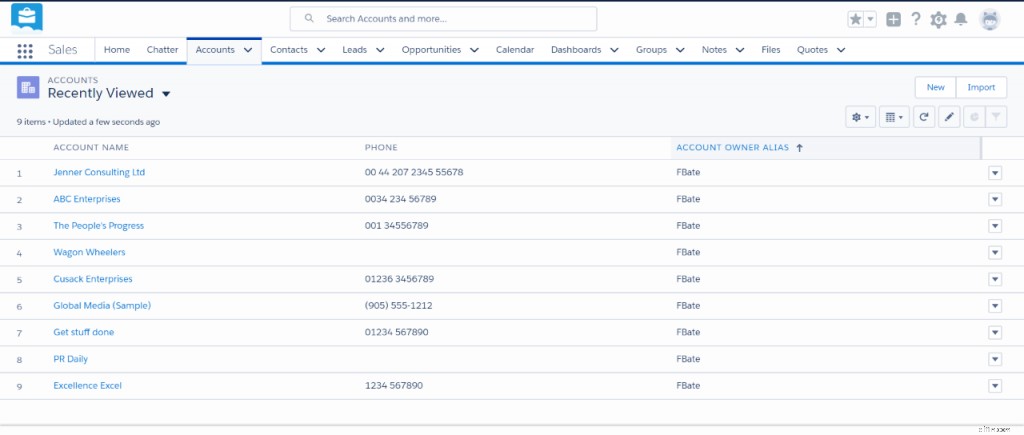Click phone number 0034 234 56789
Image resolution: width=1024 pixels, height=435 pixels.
[400, 199]
